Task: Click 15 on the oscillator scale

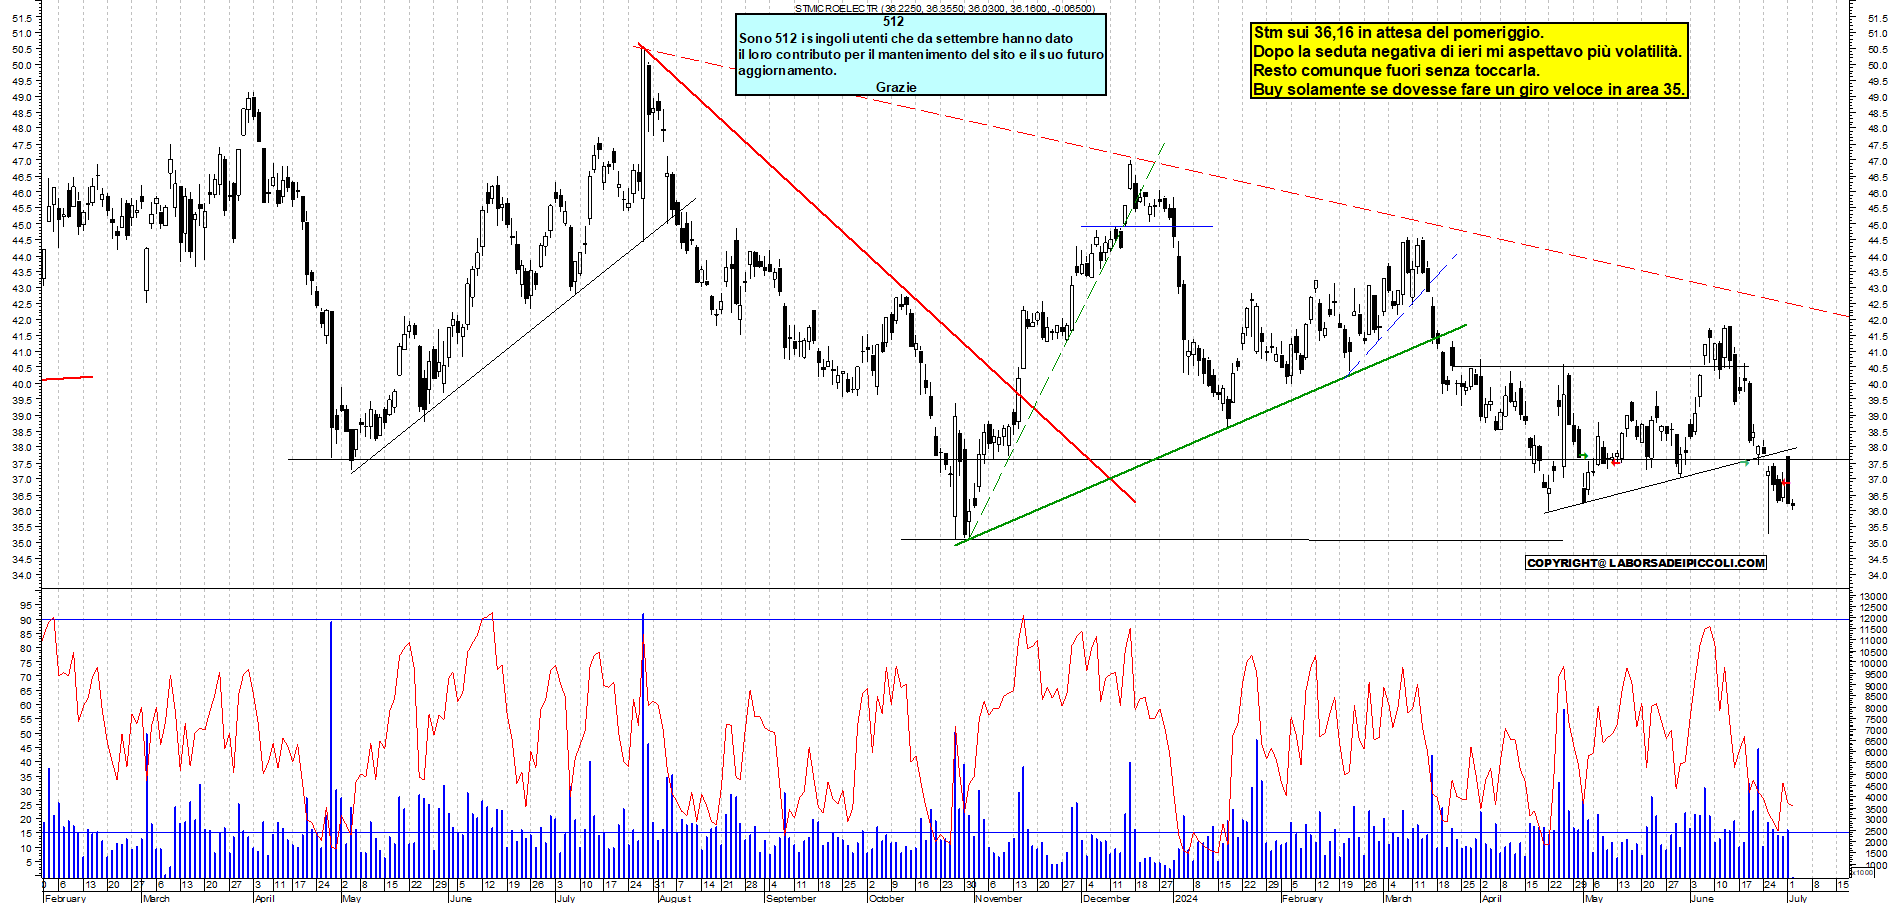Action: click(x=27, y=833)
